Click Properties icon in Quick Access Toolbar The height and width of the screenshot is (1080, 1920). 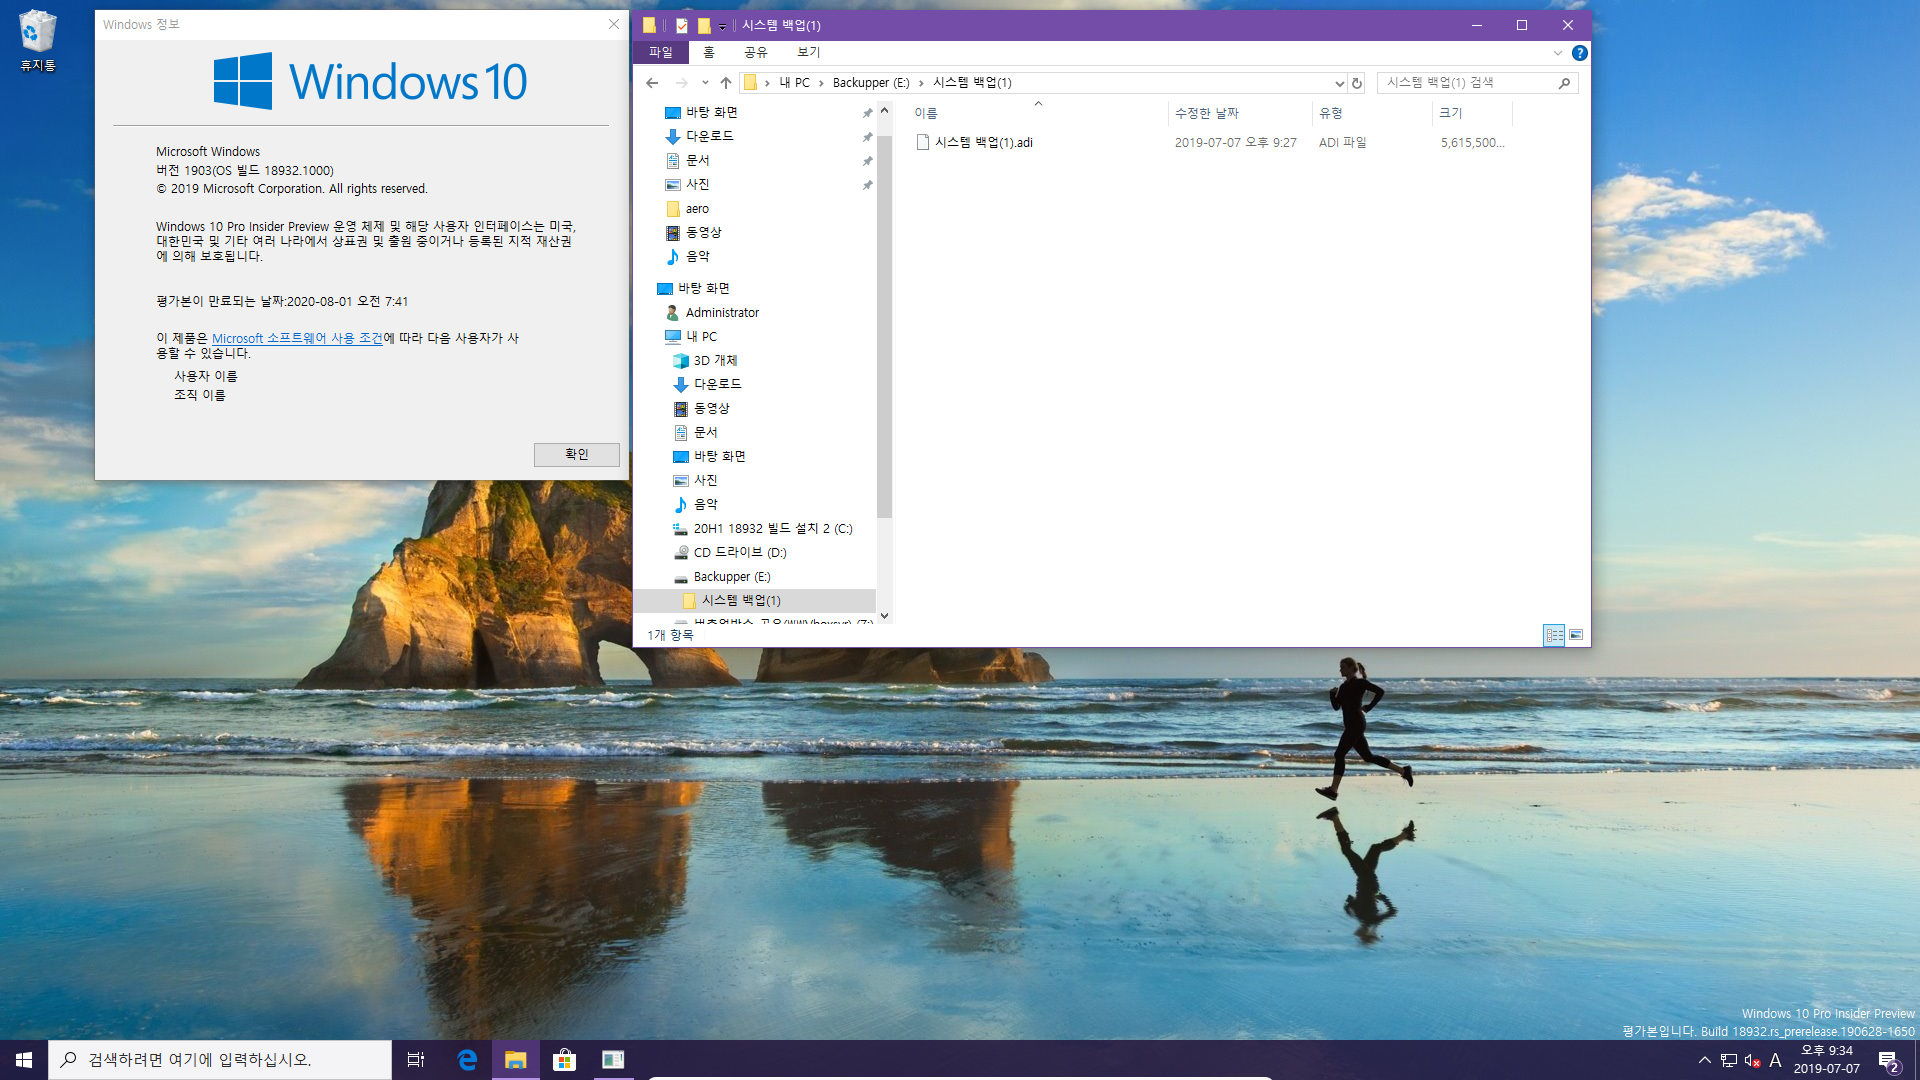pos(682,26)
